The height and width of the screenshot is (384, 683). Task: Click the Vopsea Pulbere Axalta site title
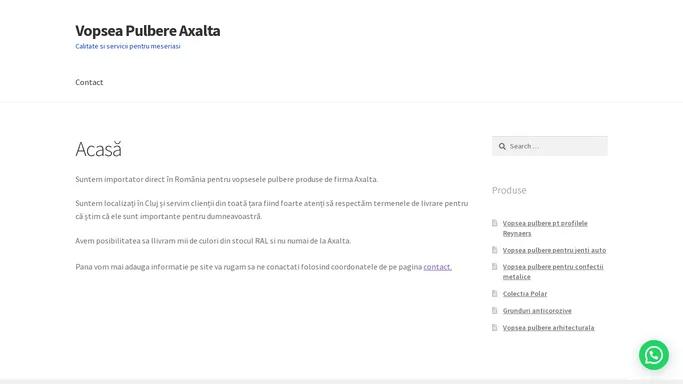pyautogui.click(x=148, y=31)
